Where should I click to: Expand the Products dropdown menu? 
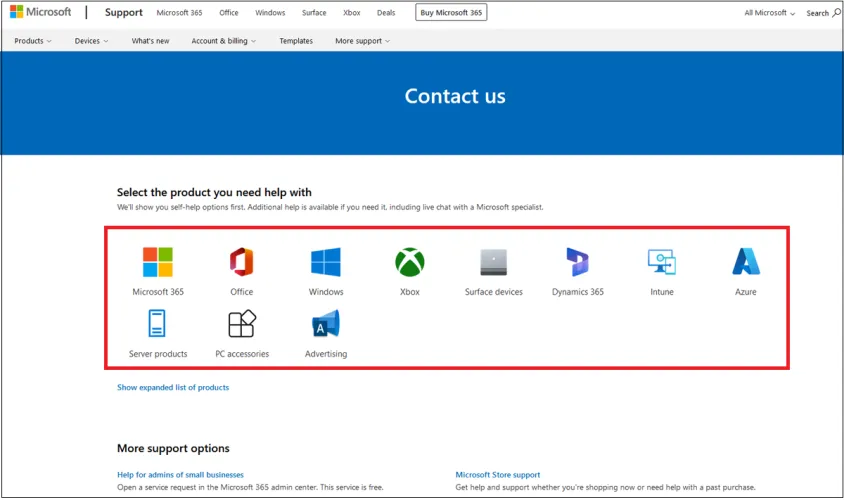click(33, 41)
